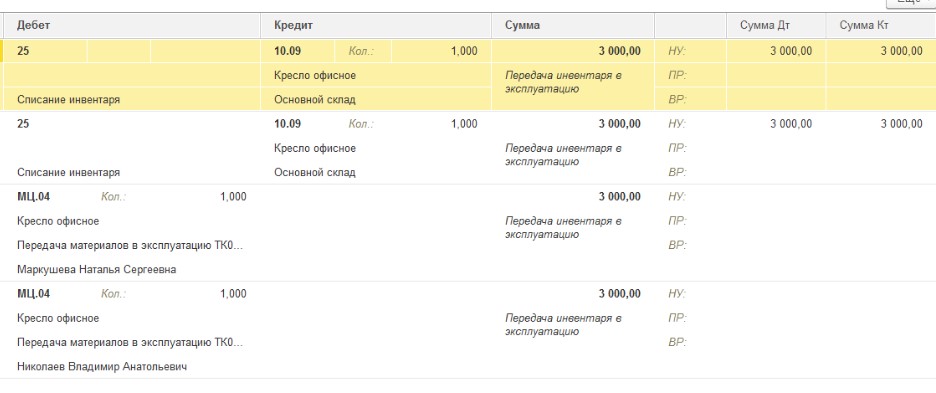Open the partially visible Ещё button

click(x=911, y=2)
